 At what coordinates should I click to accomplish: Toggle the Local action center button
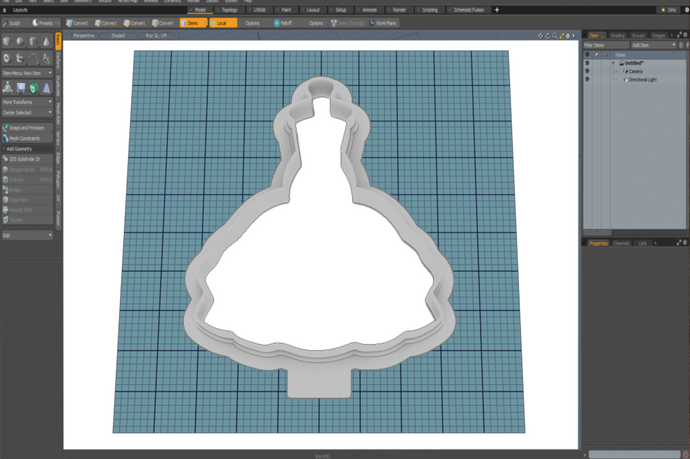pos(223,23)
